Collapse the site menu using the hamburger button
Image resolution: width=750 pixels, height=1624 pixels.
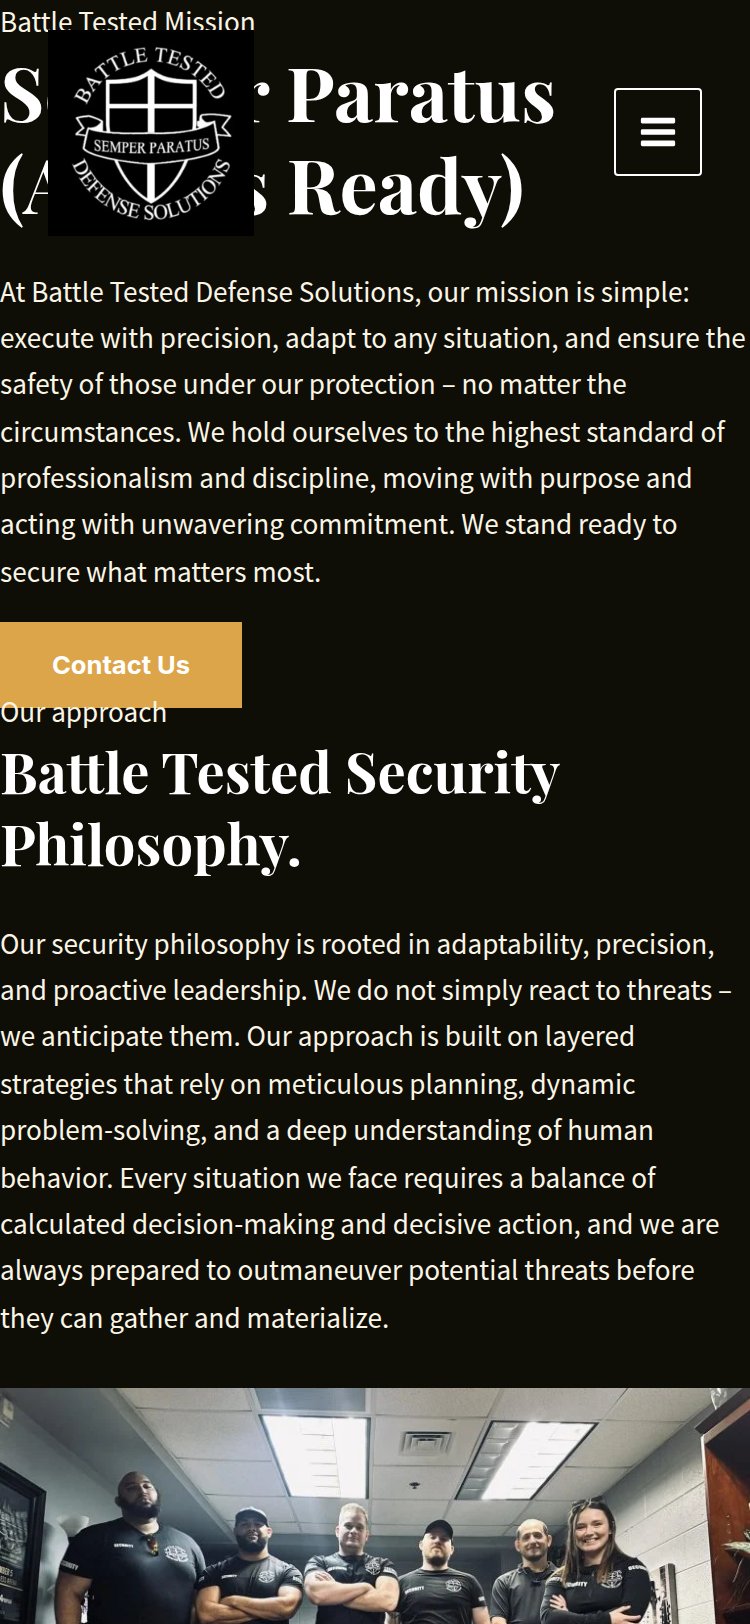(x=657, y=132)
